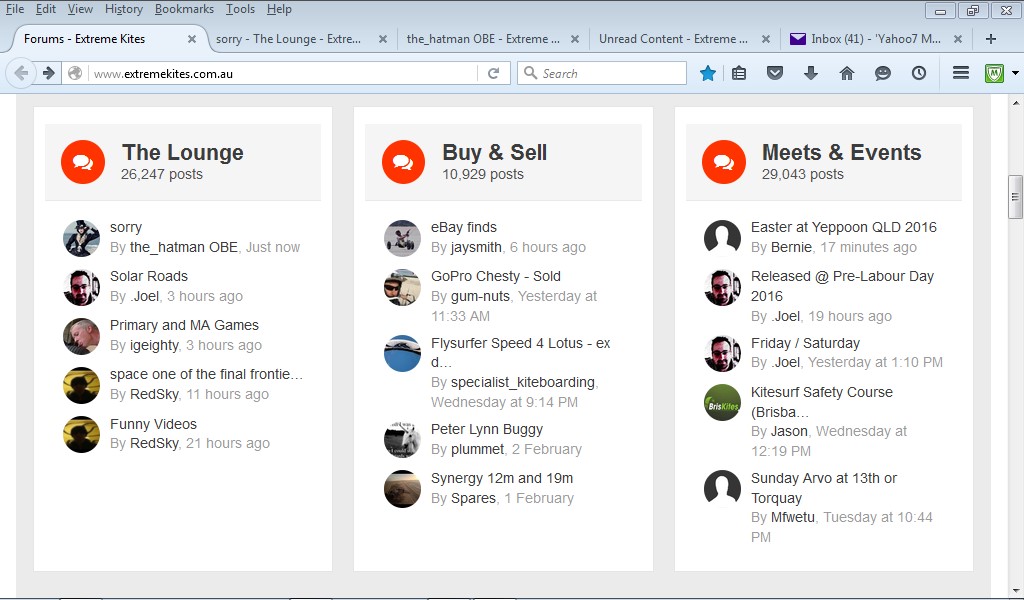Open the bookmarks list icon

click(x=739, y=73)
